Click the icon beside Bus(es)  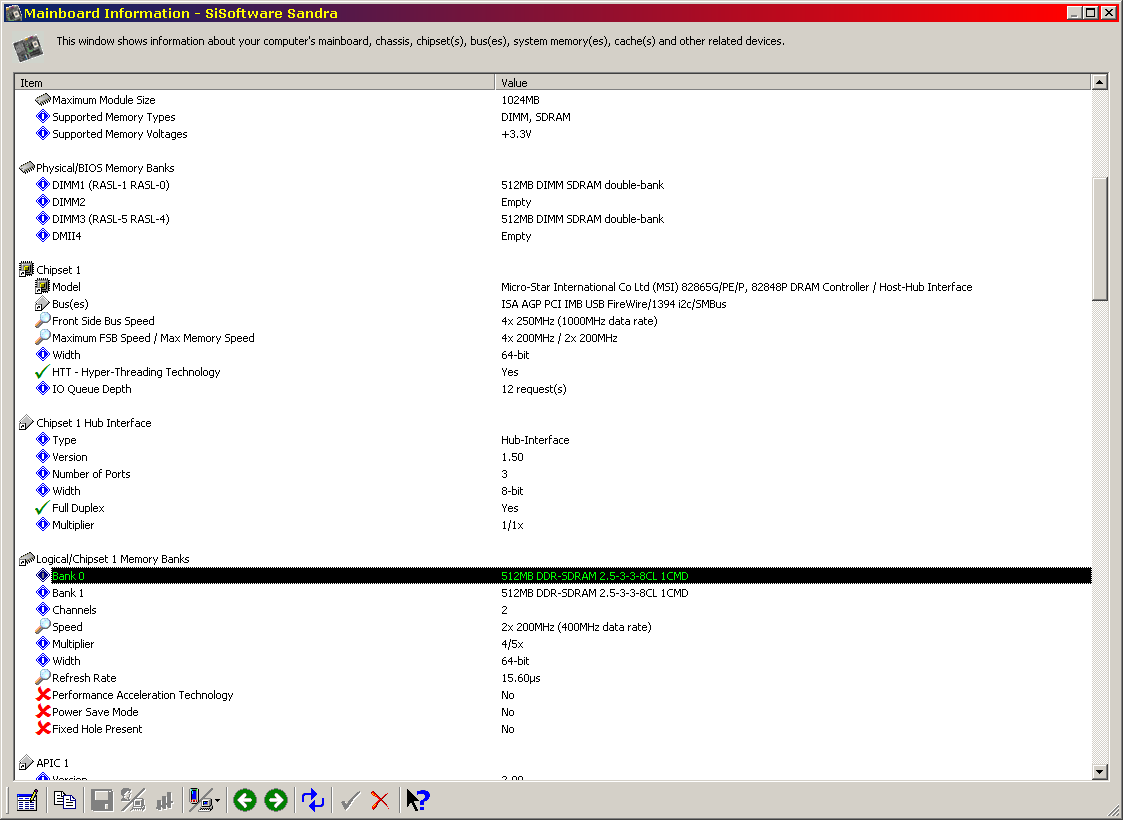tap(42, 304)
